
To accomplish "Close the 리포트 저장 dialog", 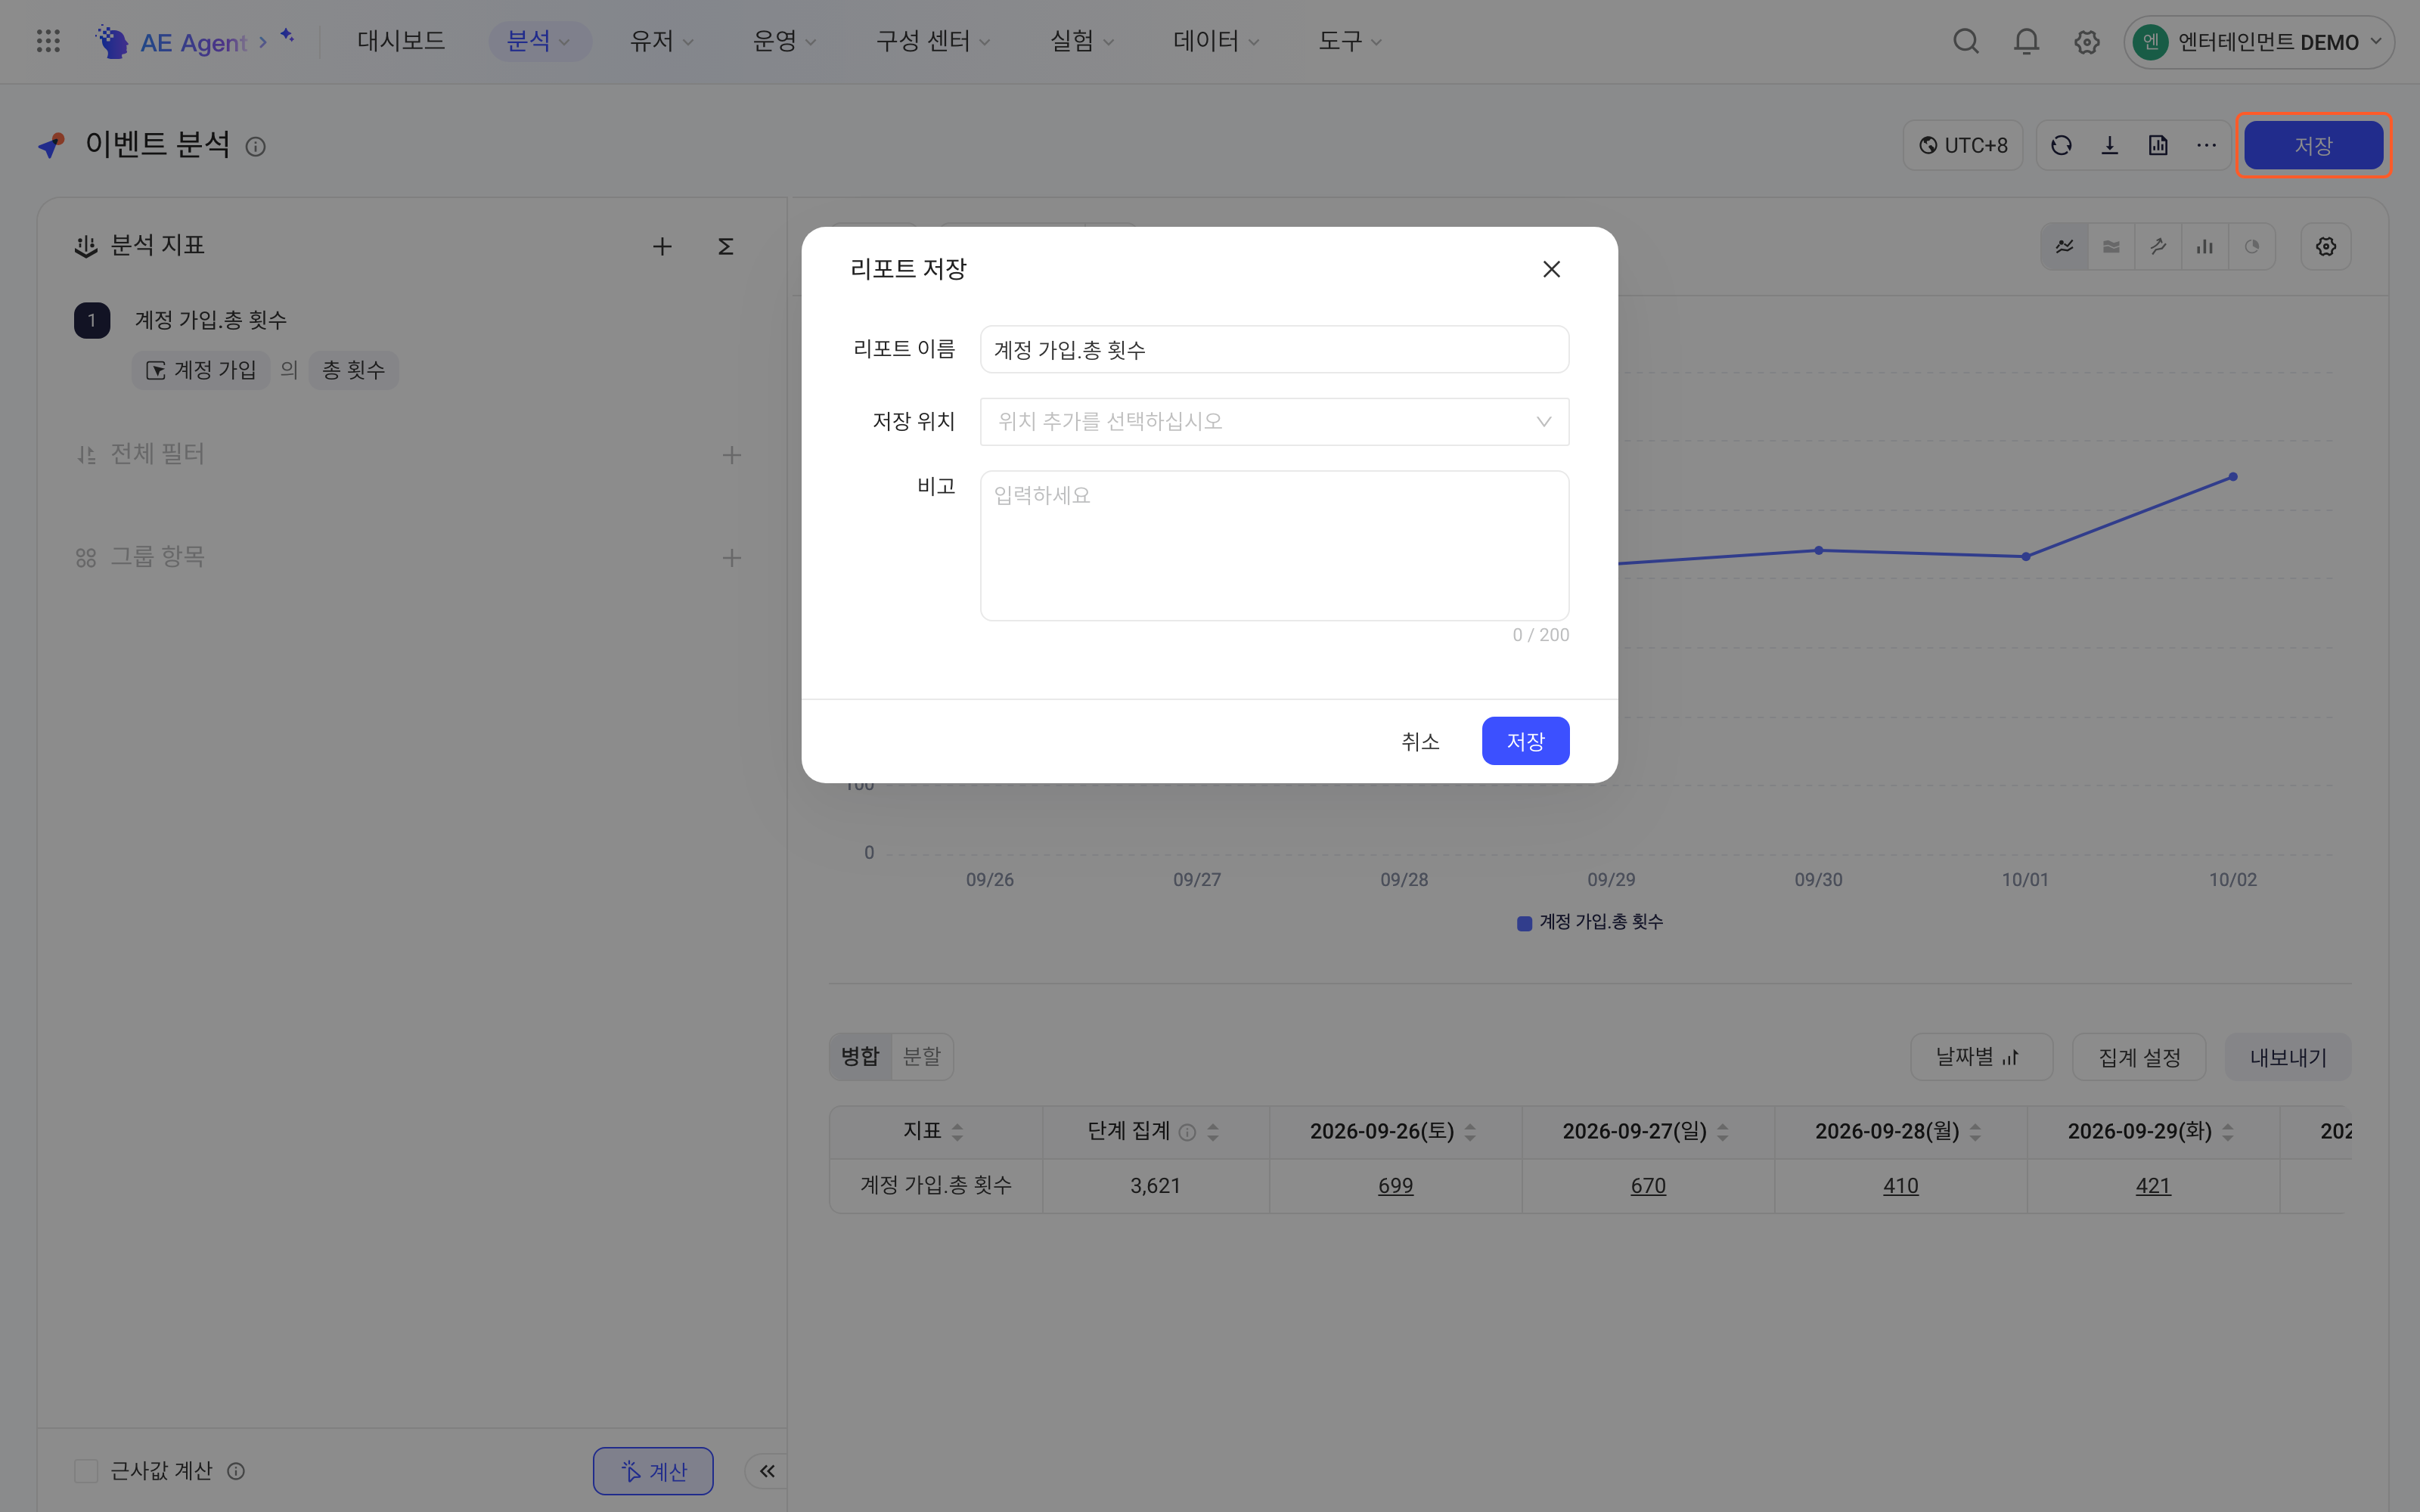I will (x=1551, y=269).
